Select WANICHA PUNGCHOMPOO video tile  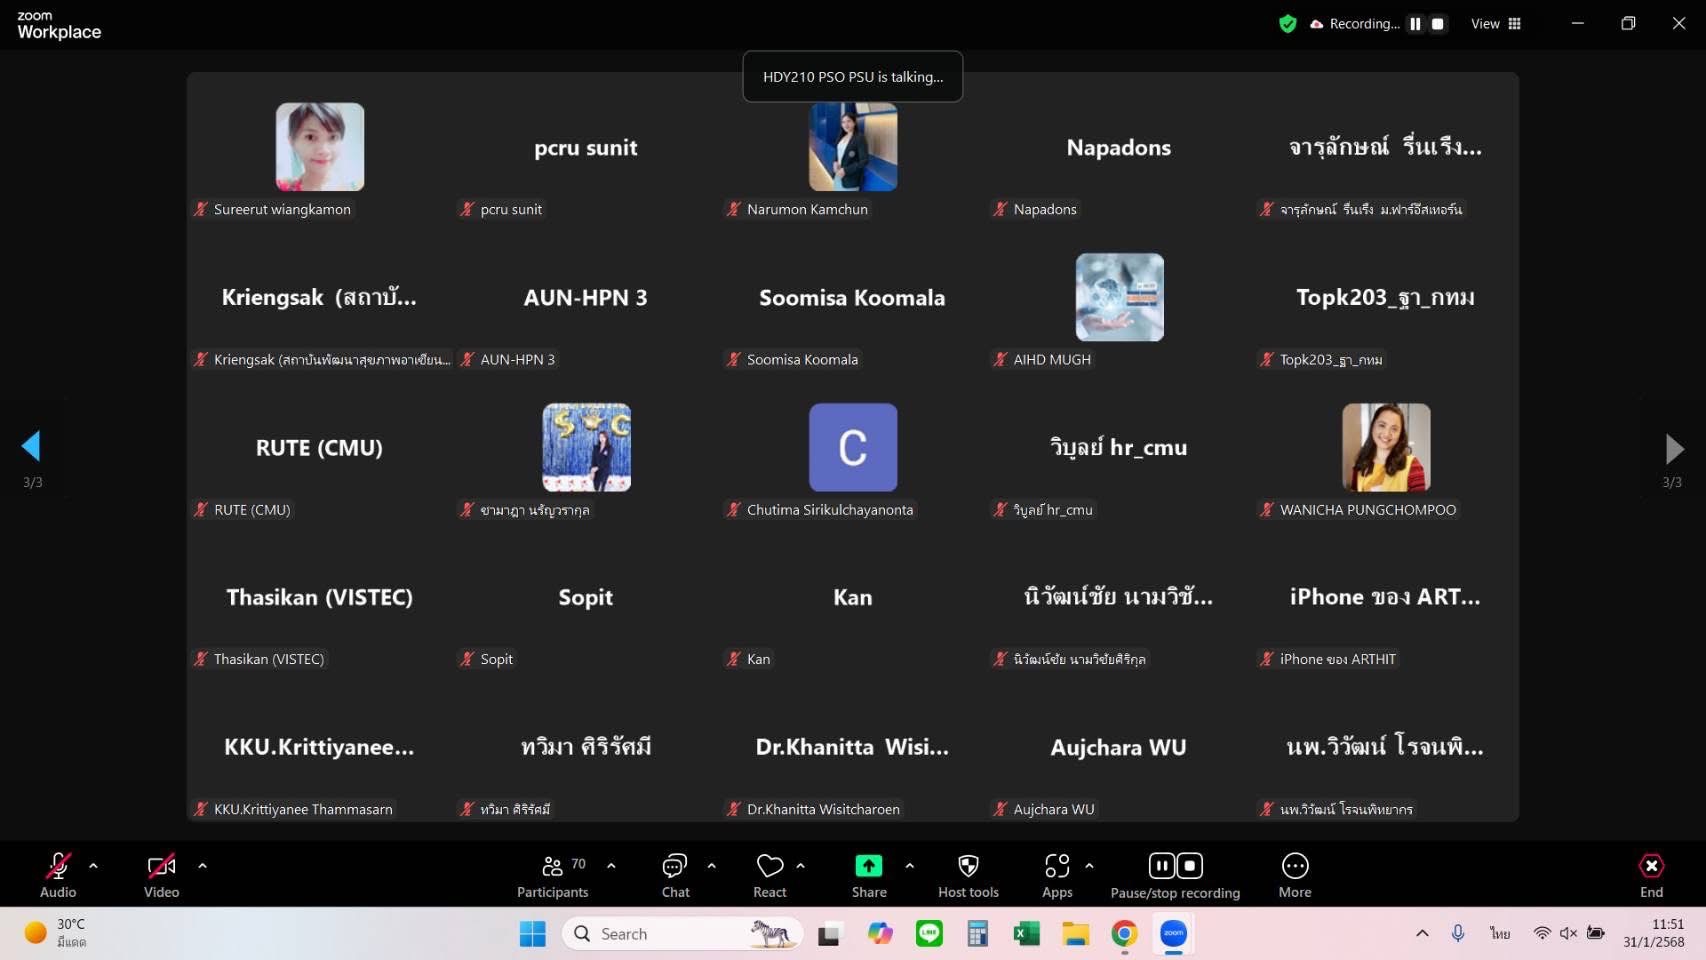[x=1385, y=448]
